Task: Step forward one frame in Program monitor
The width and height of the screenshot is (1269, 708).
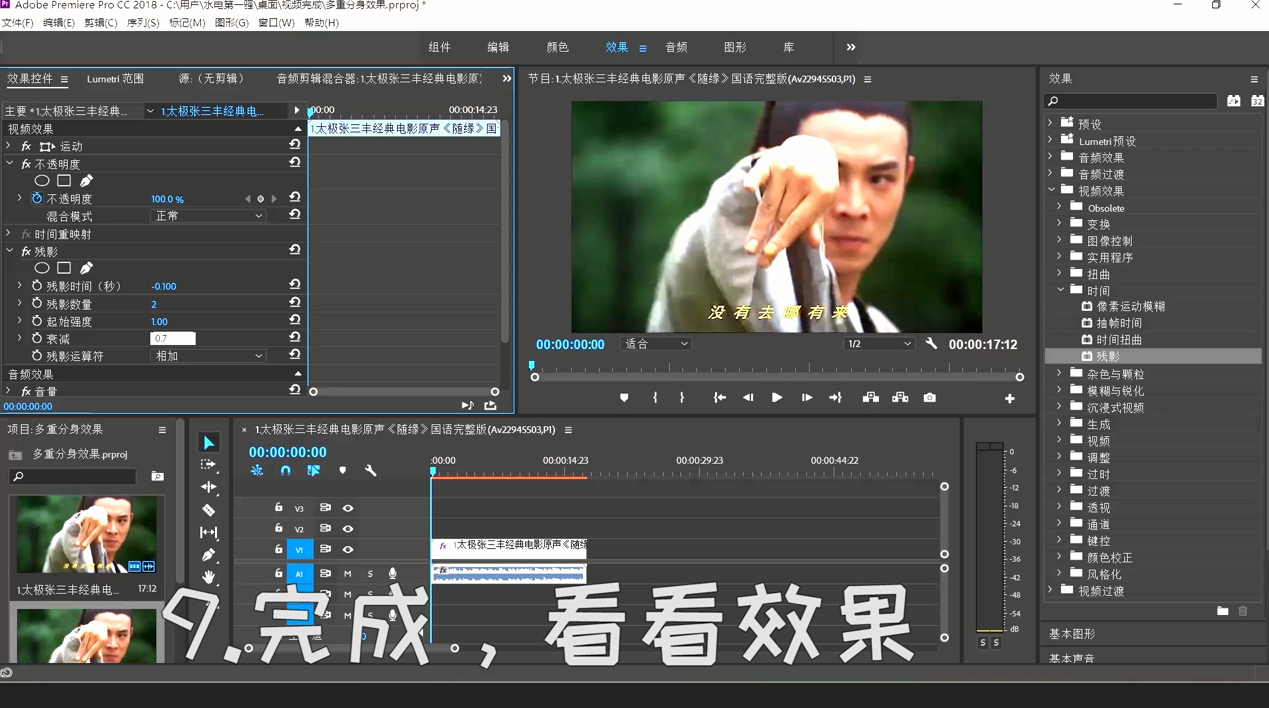Action: (x=806, y=398)
